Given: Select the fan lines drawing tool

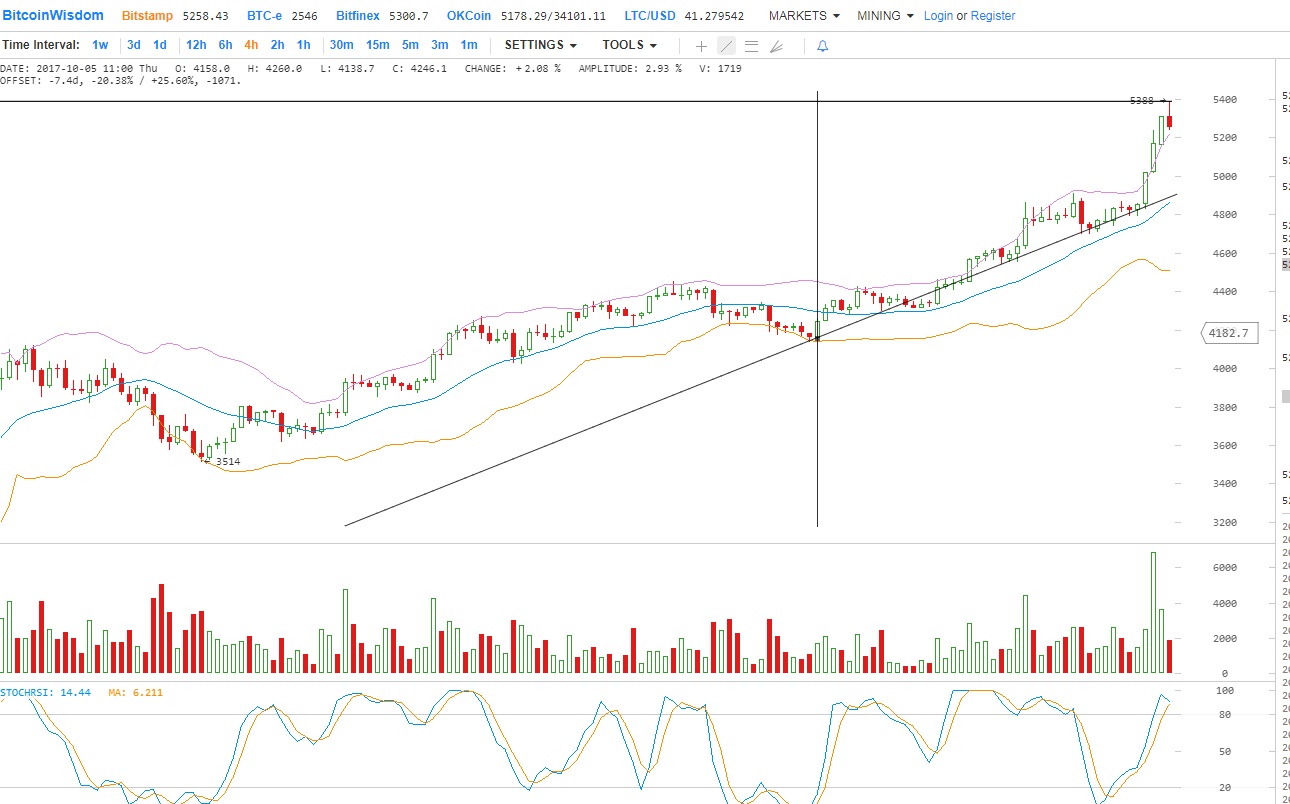Looking at the screenshot, I should click(x=776, y=46).
